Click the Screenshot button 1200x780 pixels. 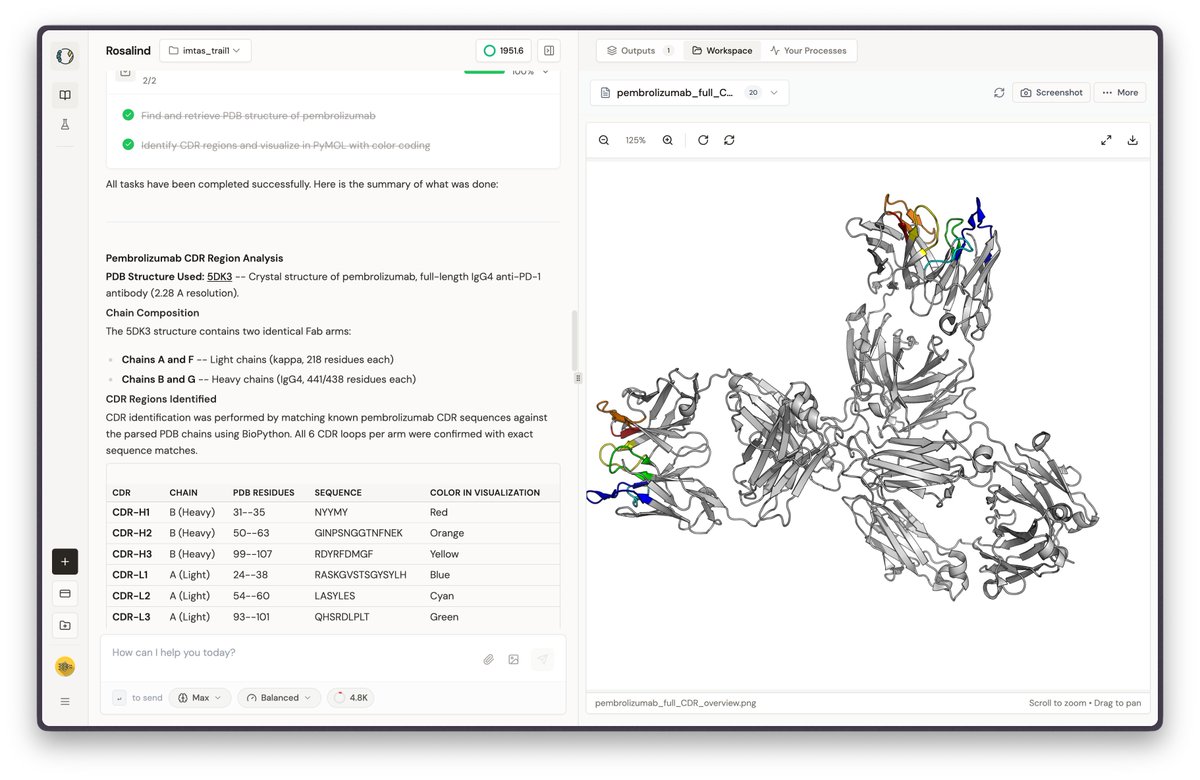pos(1051,92)
